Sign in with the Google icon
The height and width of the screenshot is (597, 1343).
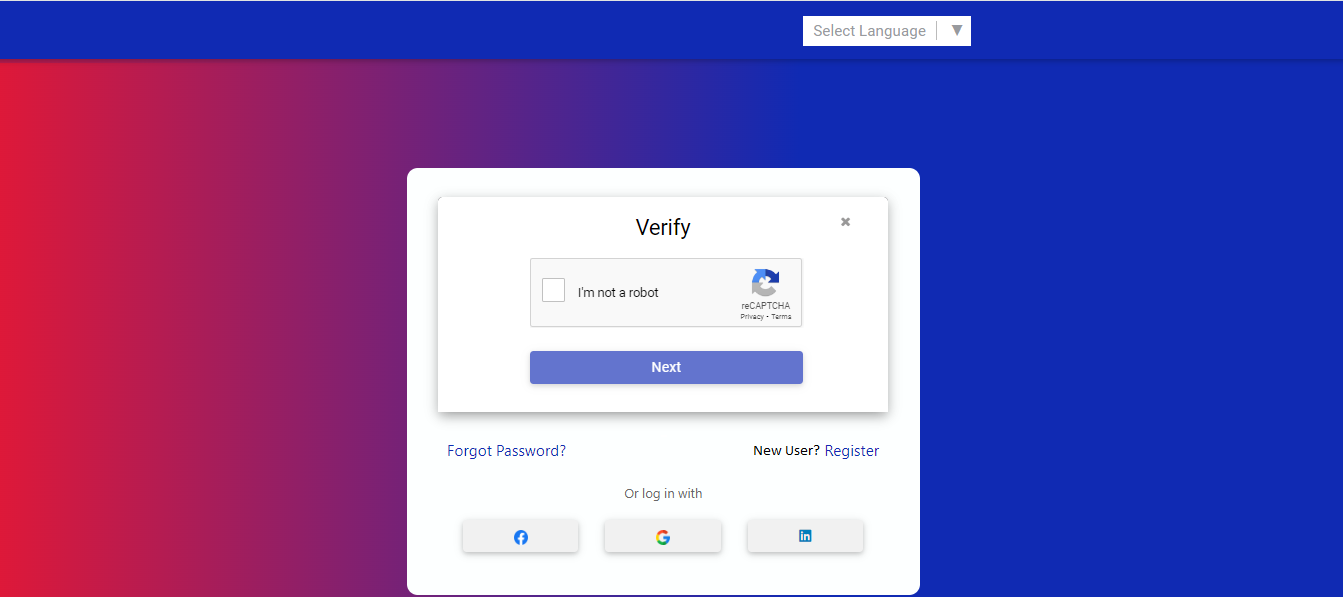coord(662,537)
